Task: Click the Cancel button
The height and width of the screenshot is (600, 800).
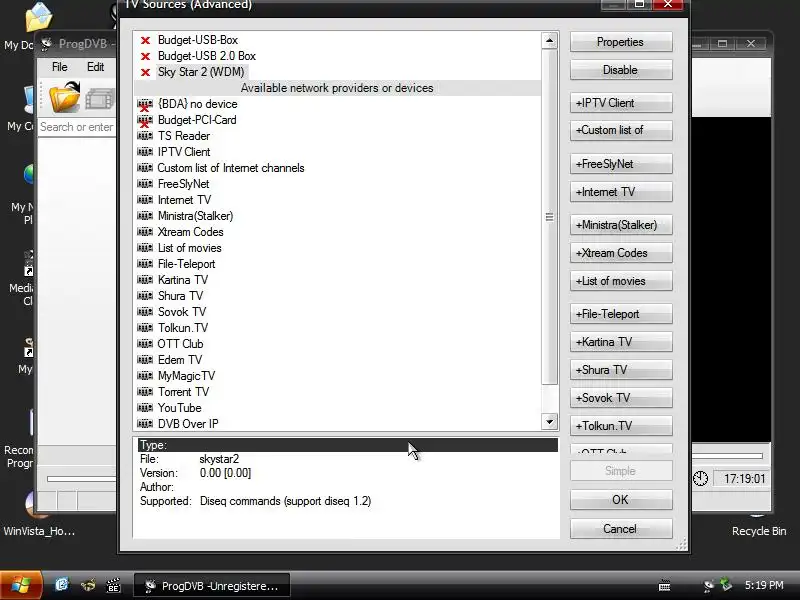Action: [620, 529]
